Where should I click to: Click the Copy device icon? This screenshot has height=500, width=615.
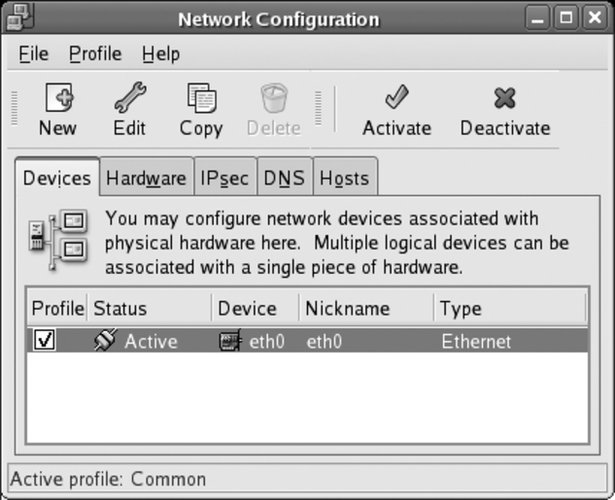[201, 99]
